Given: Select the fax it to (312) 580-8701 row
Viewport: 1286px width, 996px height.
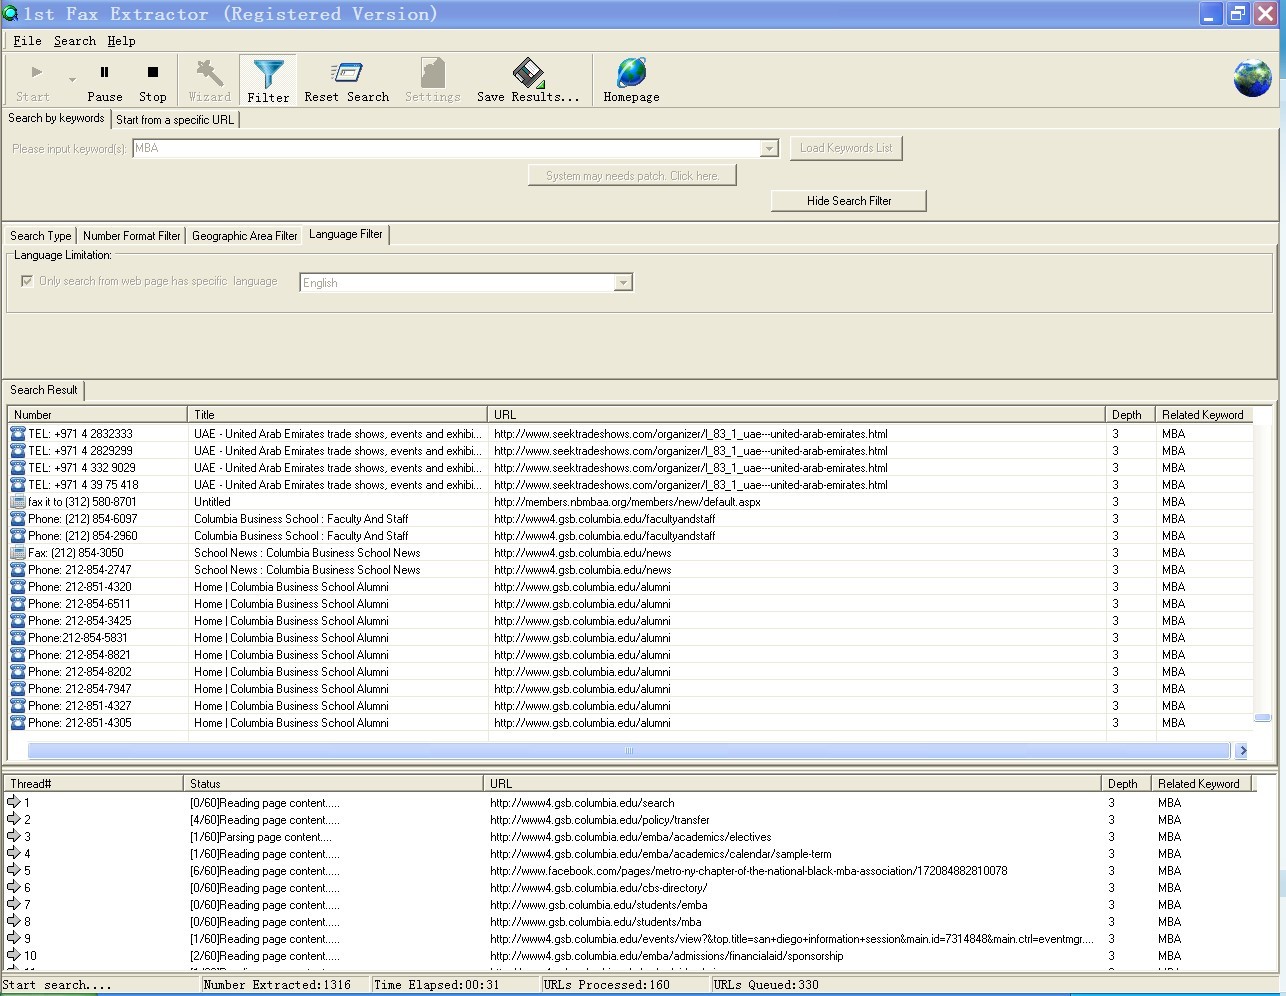Looking at the screenshot, I should [82, 502].
